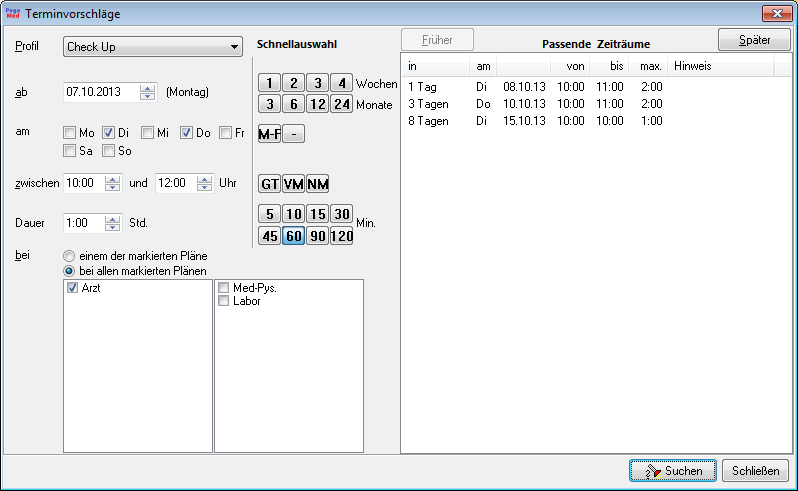Click the Später button

[753, 40]
